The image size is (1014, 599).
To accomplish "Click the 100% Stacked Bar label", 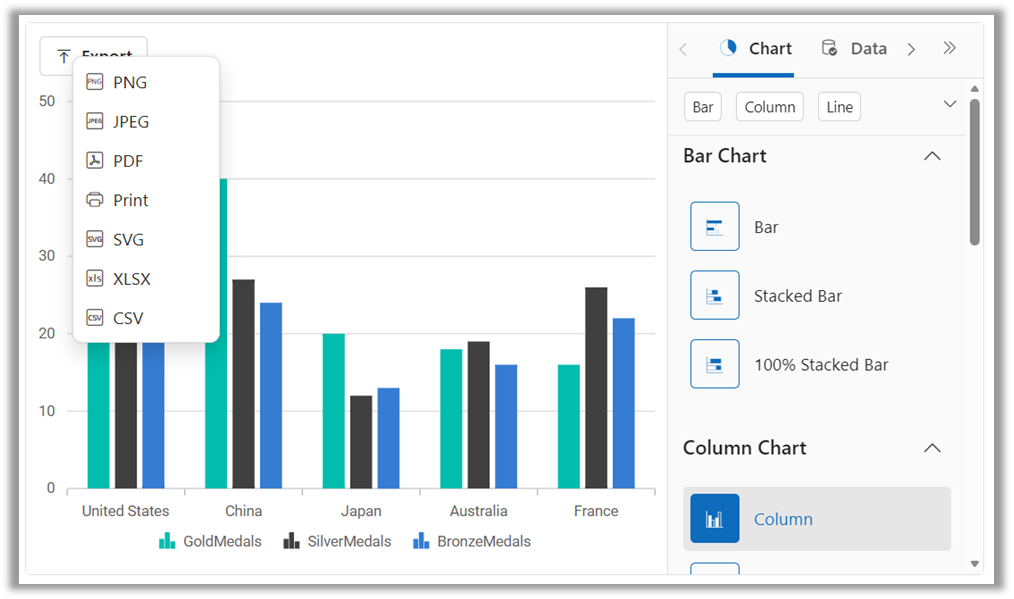I will pos(821,364).
